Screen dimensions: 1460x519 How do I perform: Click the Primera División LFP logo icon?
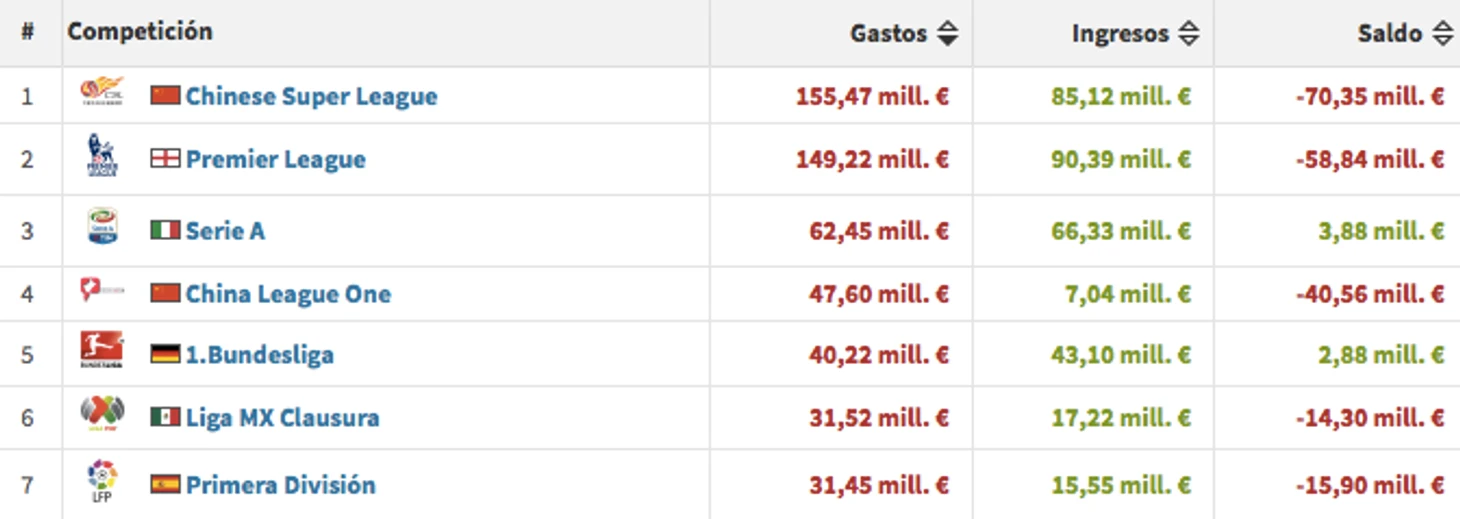(102, 481)
